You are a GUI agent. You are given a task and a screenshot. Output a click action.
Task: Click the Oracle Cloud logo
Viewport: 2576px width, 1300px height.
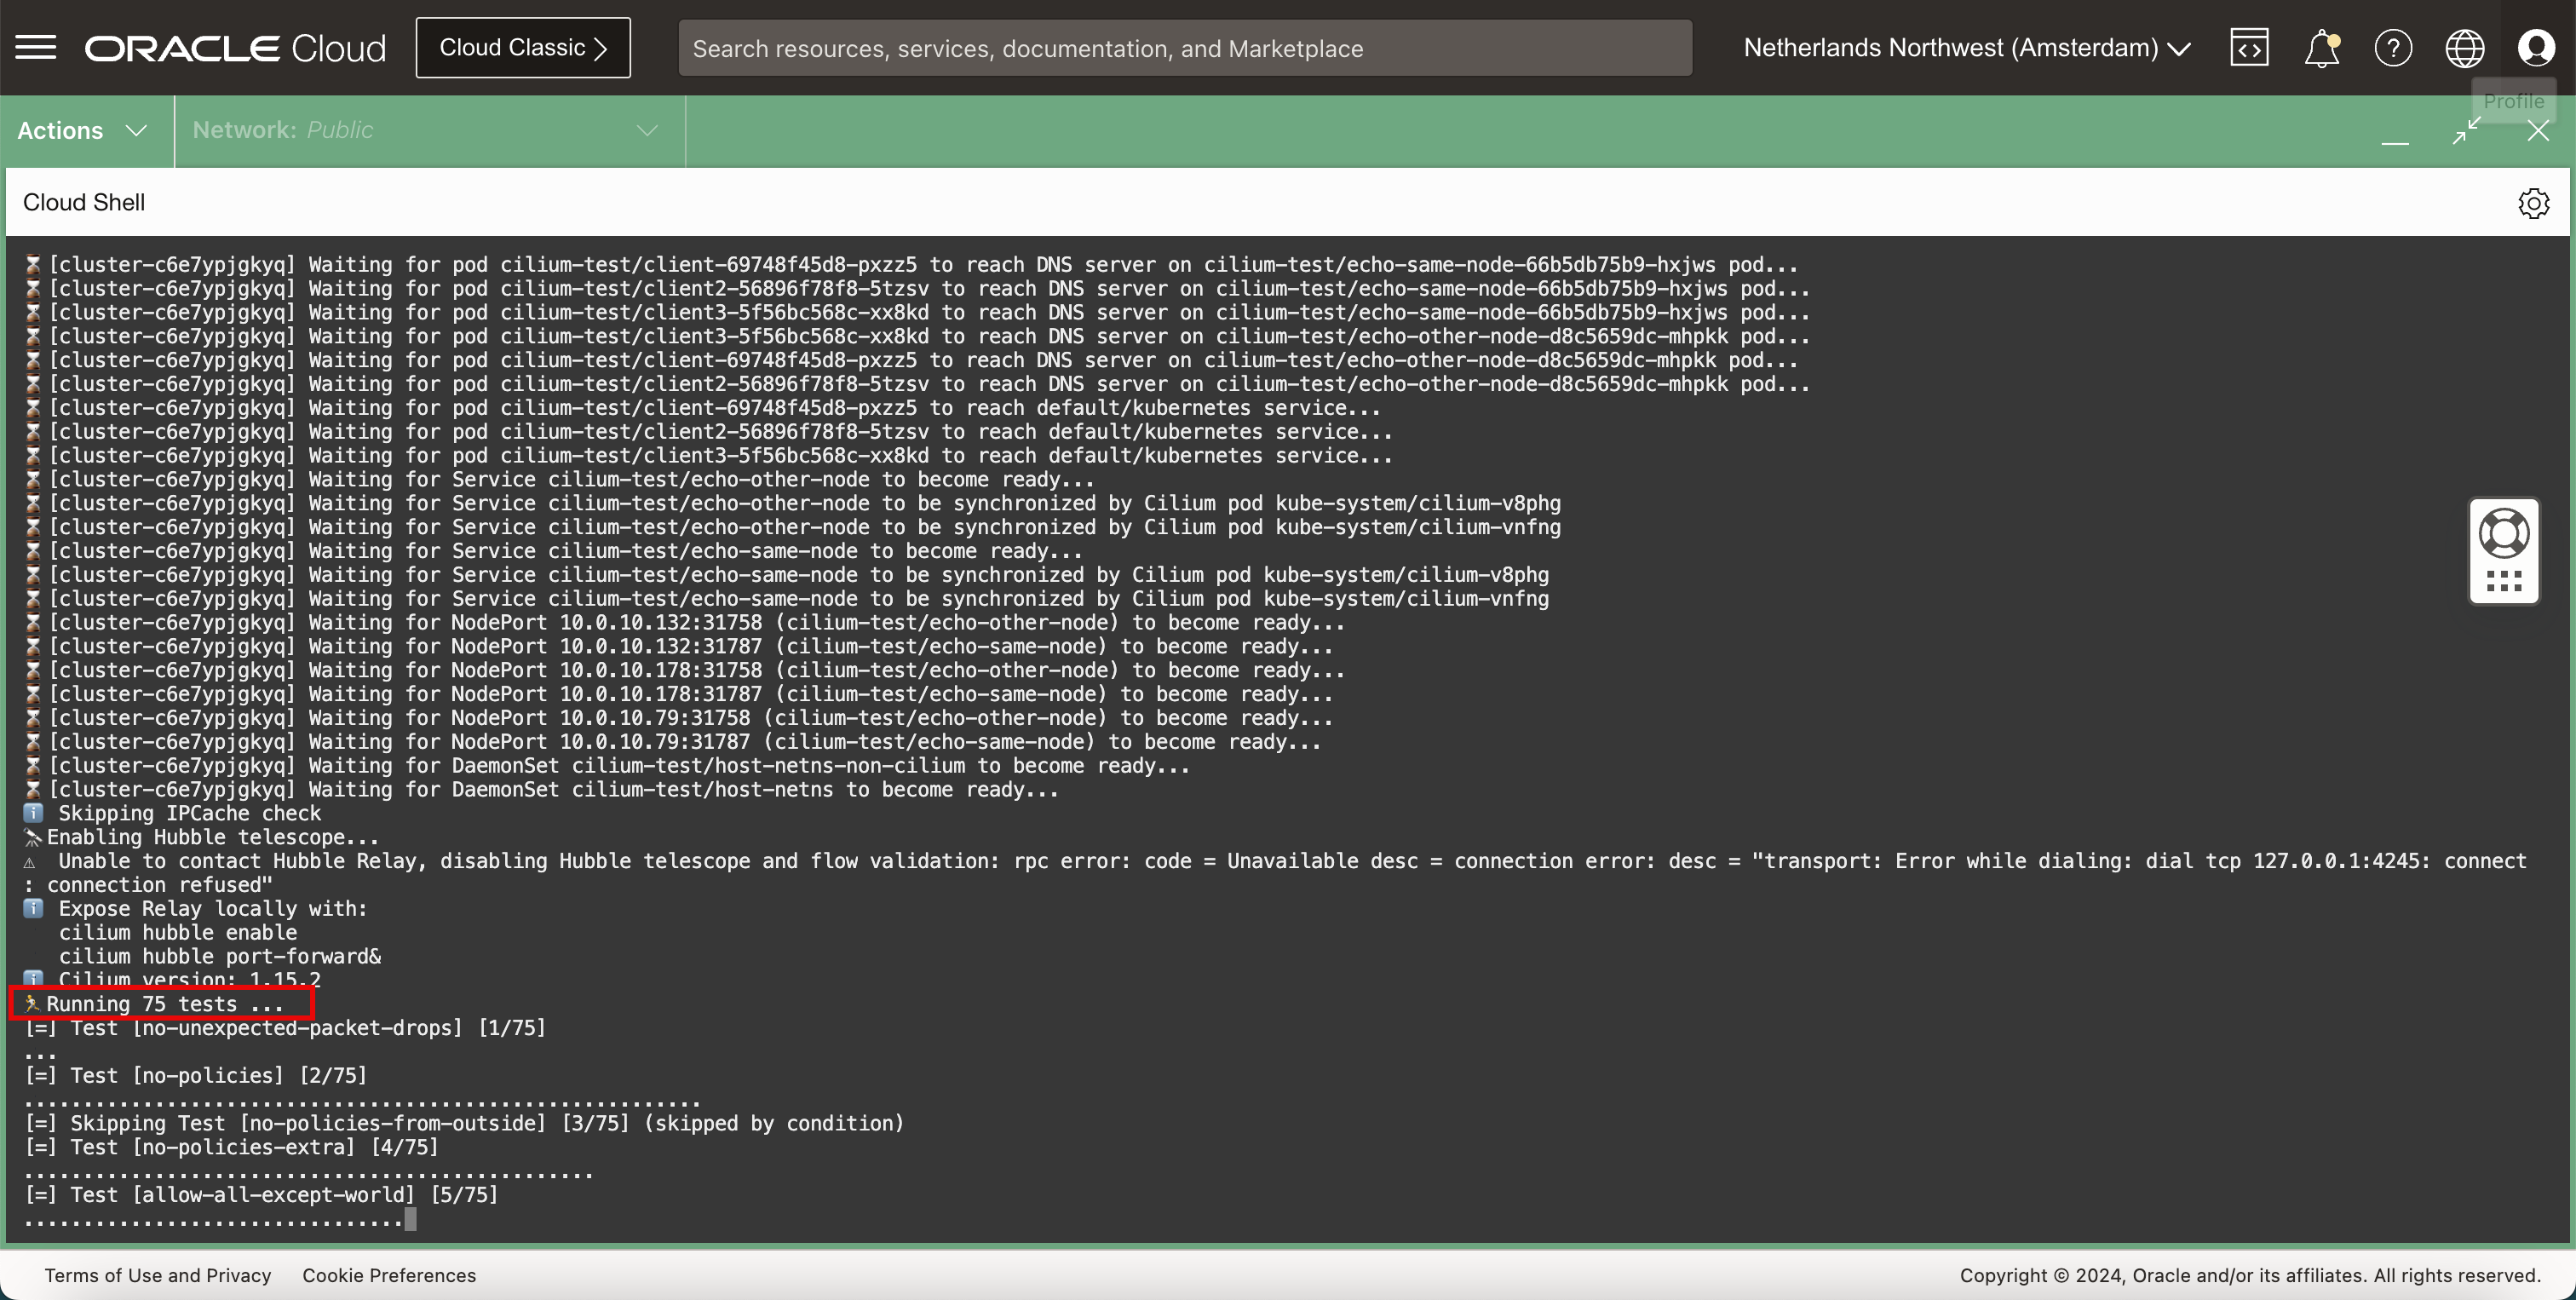(x=235, y=48)
